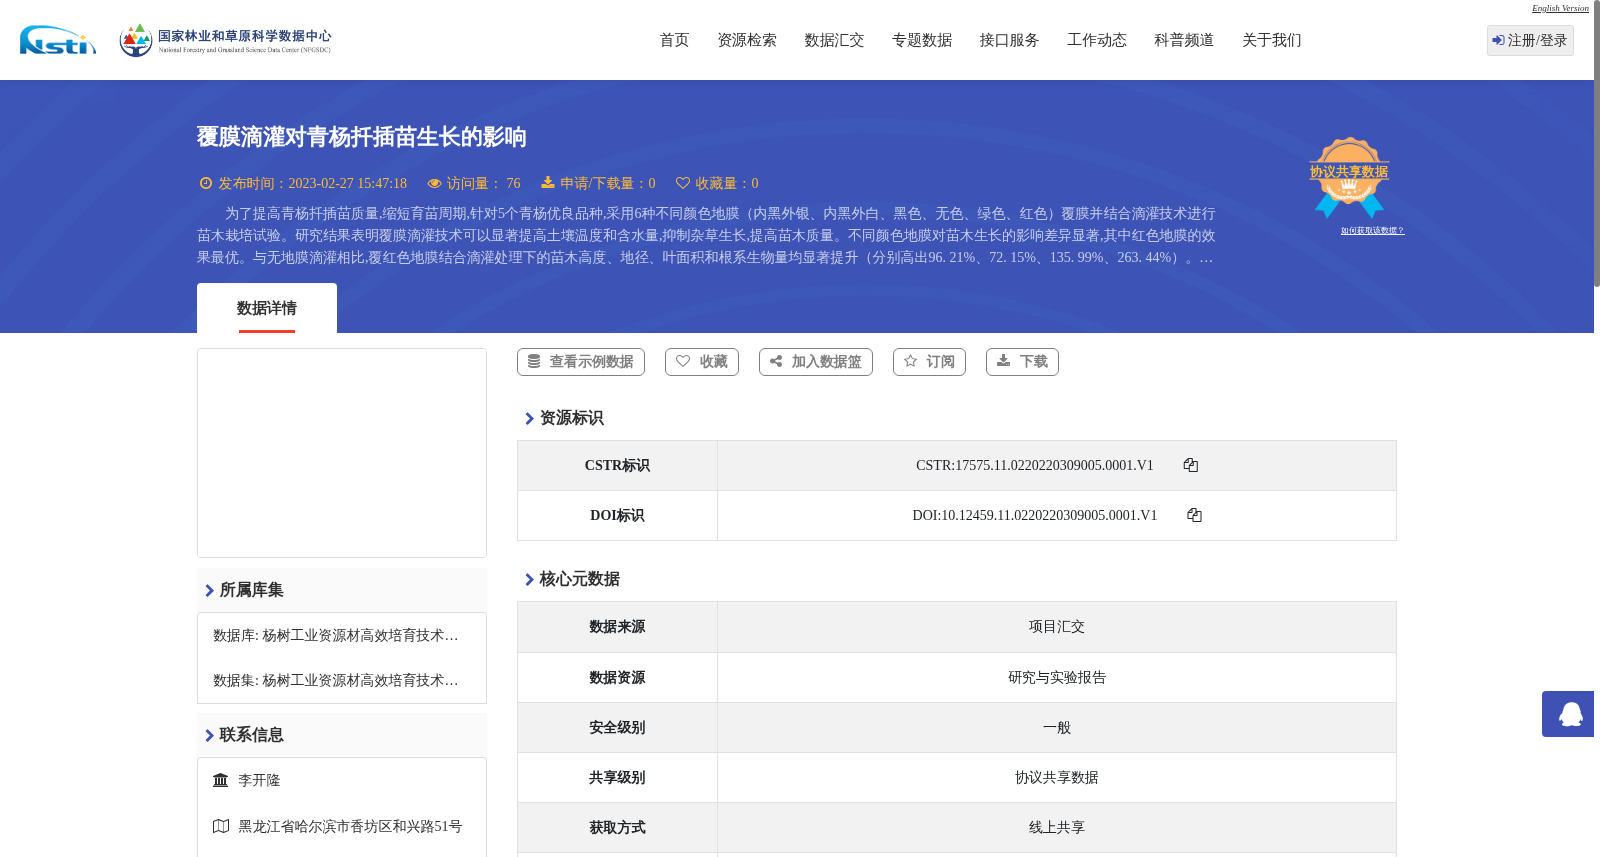Click the institution icon beside 李开隆
This screenshot has width=1600, height=857.
(221, 780)
